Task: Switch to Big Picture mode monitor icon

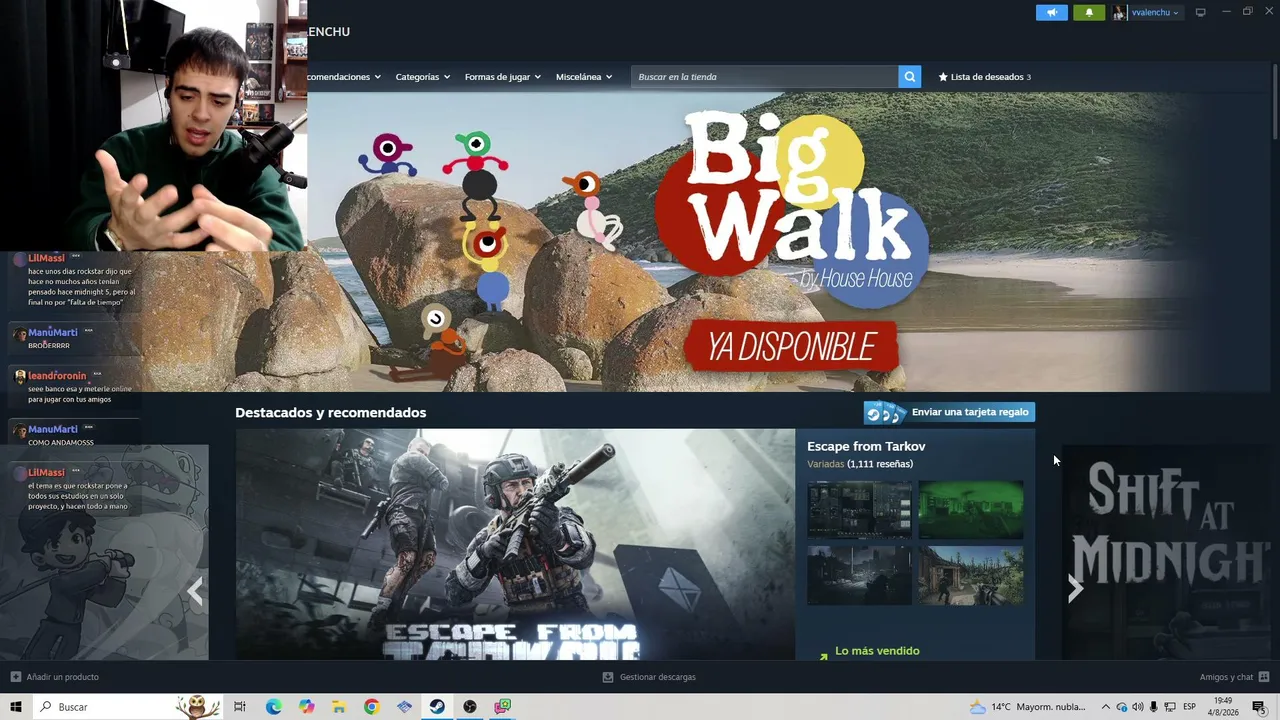Action: pyautogui.click(x=1200, y=12)
